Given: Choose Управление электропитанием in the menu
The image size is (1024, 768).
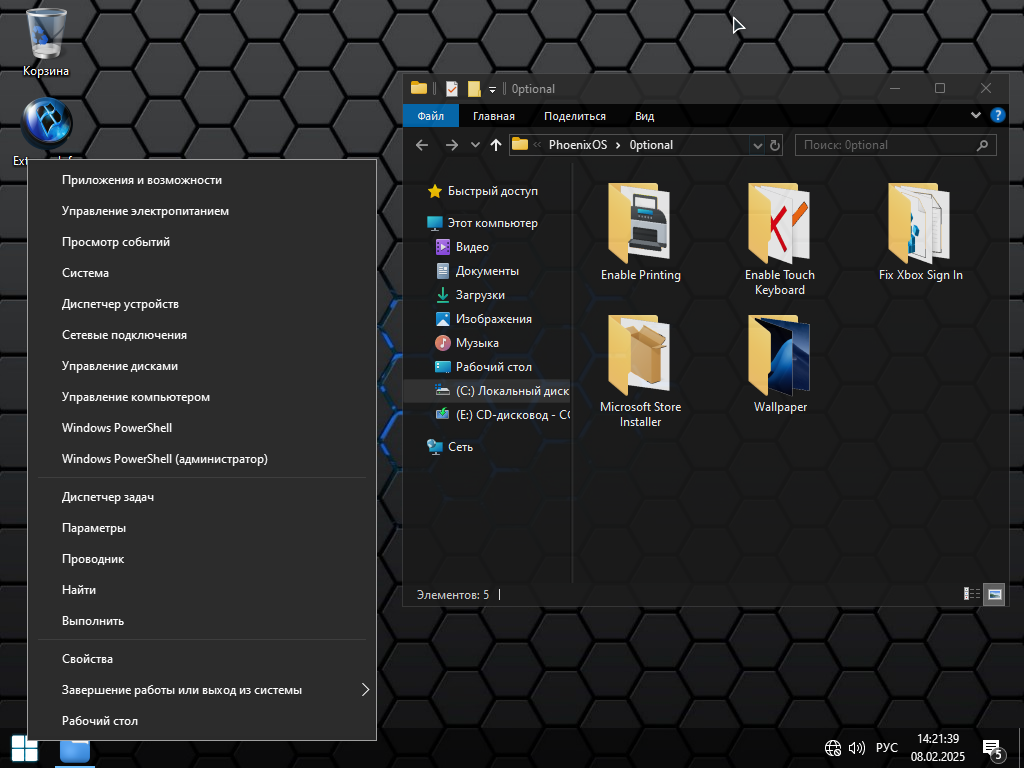Looking at the screenshot, I should (x=202, y=211).
